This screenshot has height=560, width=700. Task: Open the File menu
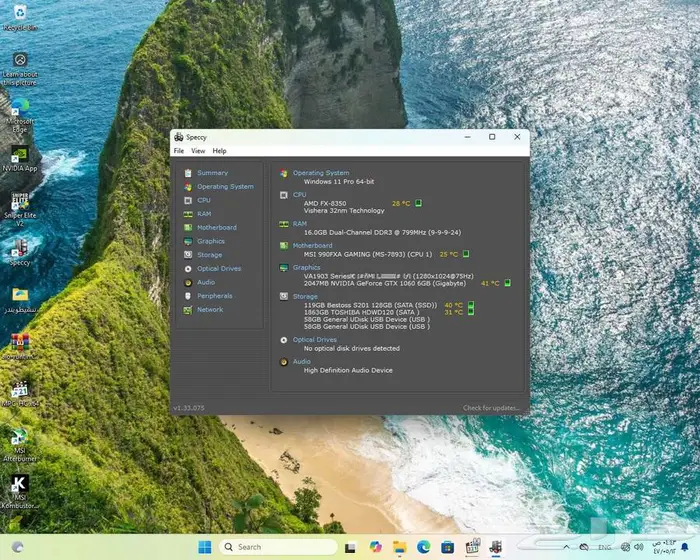coord(179,151)
